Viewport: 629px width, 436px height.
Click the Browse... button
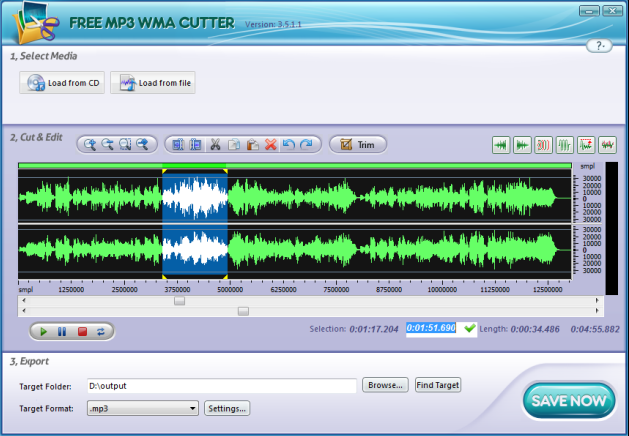click(386, 385)
